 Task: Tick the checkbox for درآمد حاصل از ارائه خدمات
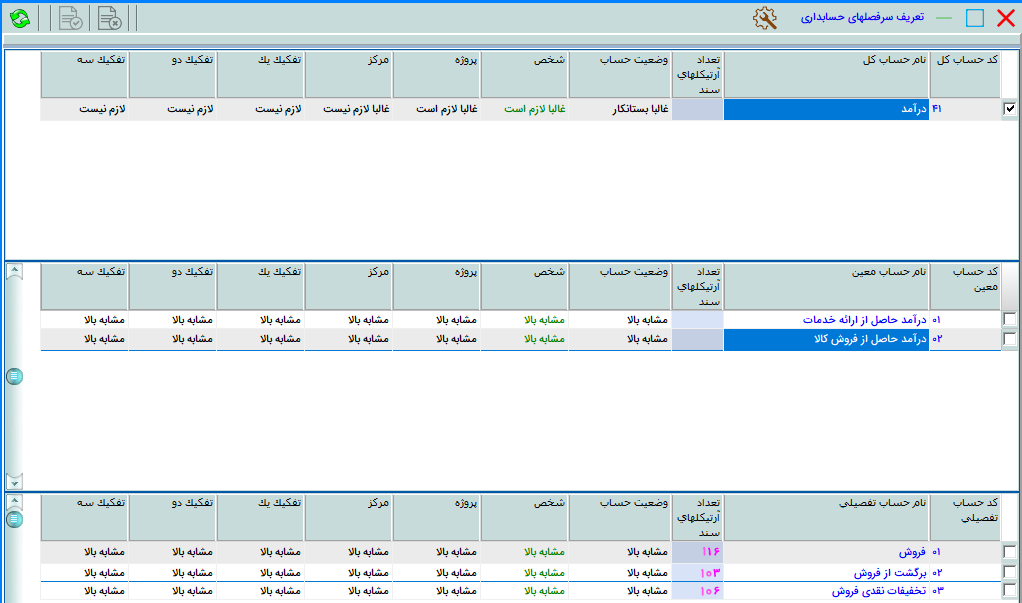(x=1010, y=319)
